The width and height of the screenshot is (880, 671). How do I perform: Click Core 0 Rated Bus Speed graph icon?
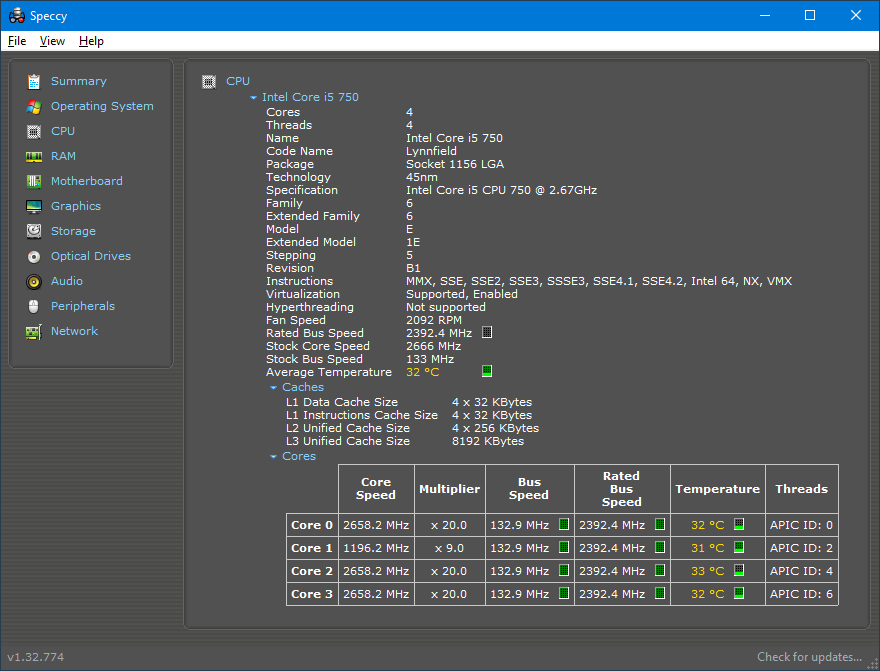pyautogui.click(x=660, y=524)
